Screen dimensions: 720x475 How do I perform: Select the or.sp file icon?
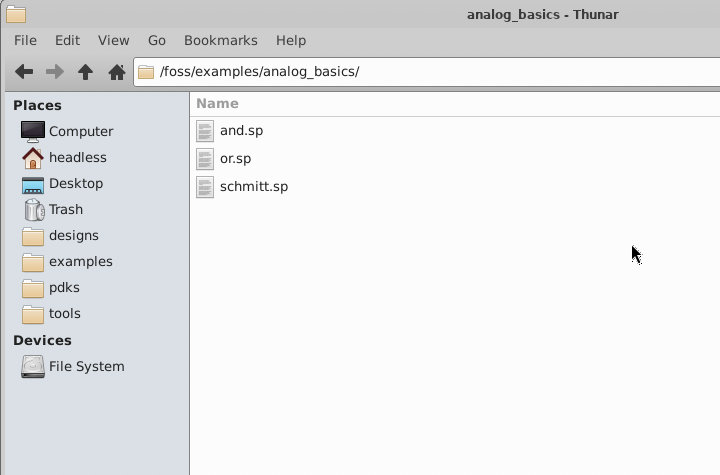205,159
